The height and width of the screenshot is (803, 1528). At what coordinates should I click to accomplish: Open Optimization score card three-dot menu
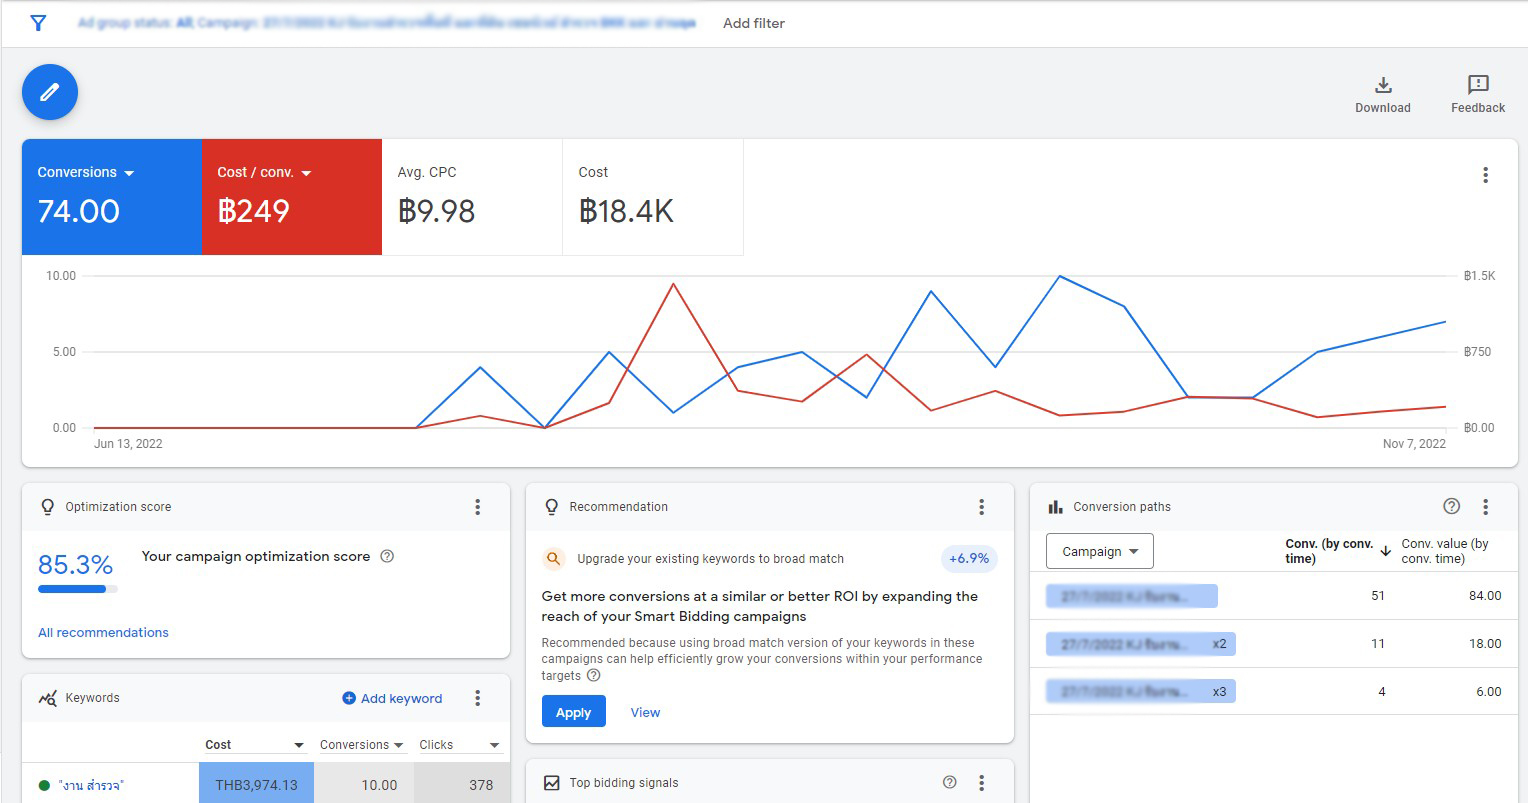pyautogui.click(x=477, y=507)
